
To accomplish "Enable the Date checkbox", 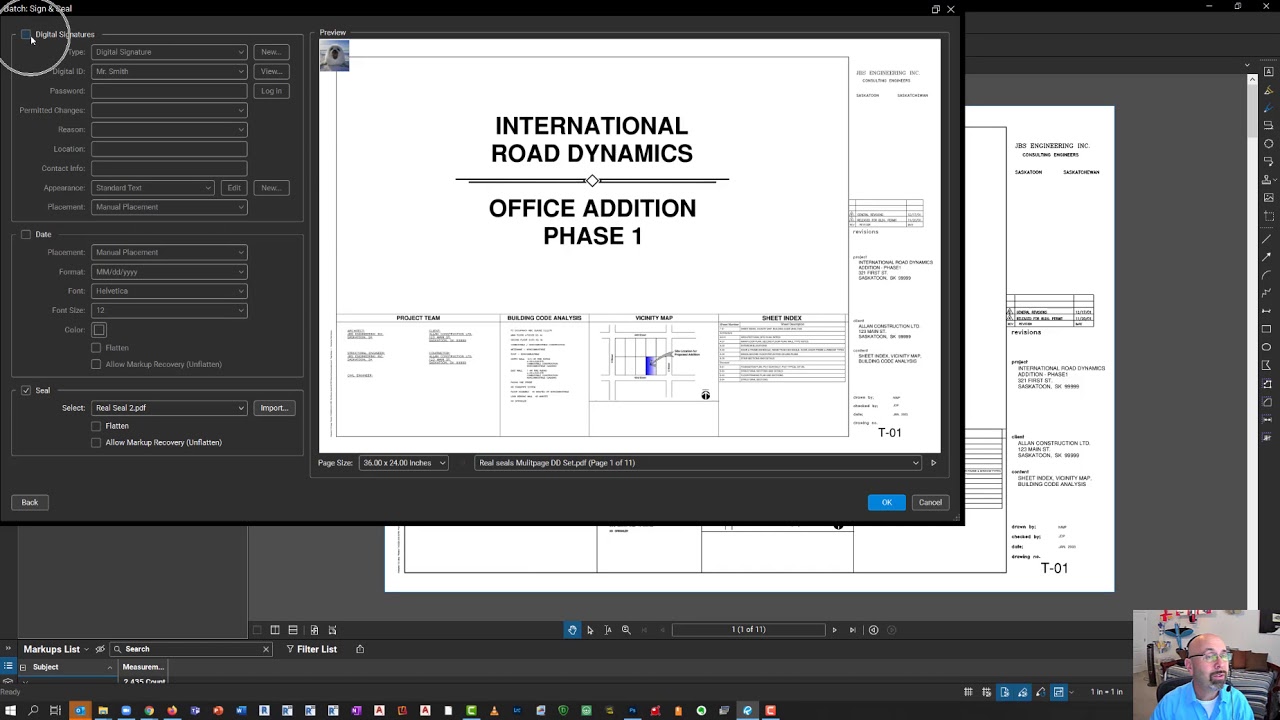I will pyautogui.click(x=26, y=235).
